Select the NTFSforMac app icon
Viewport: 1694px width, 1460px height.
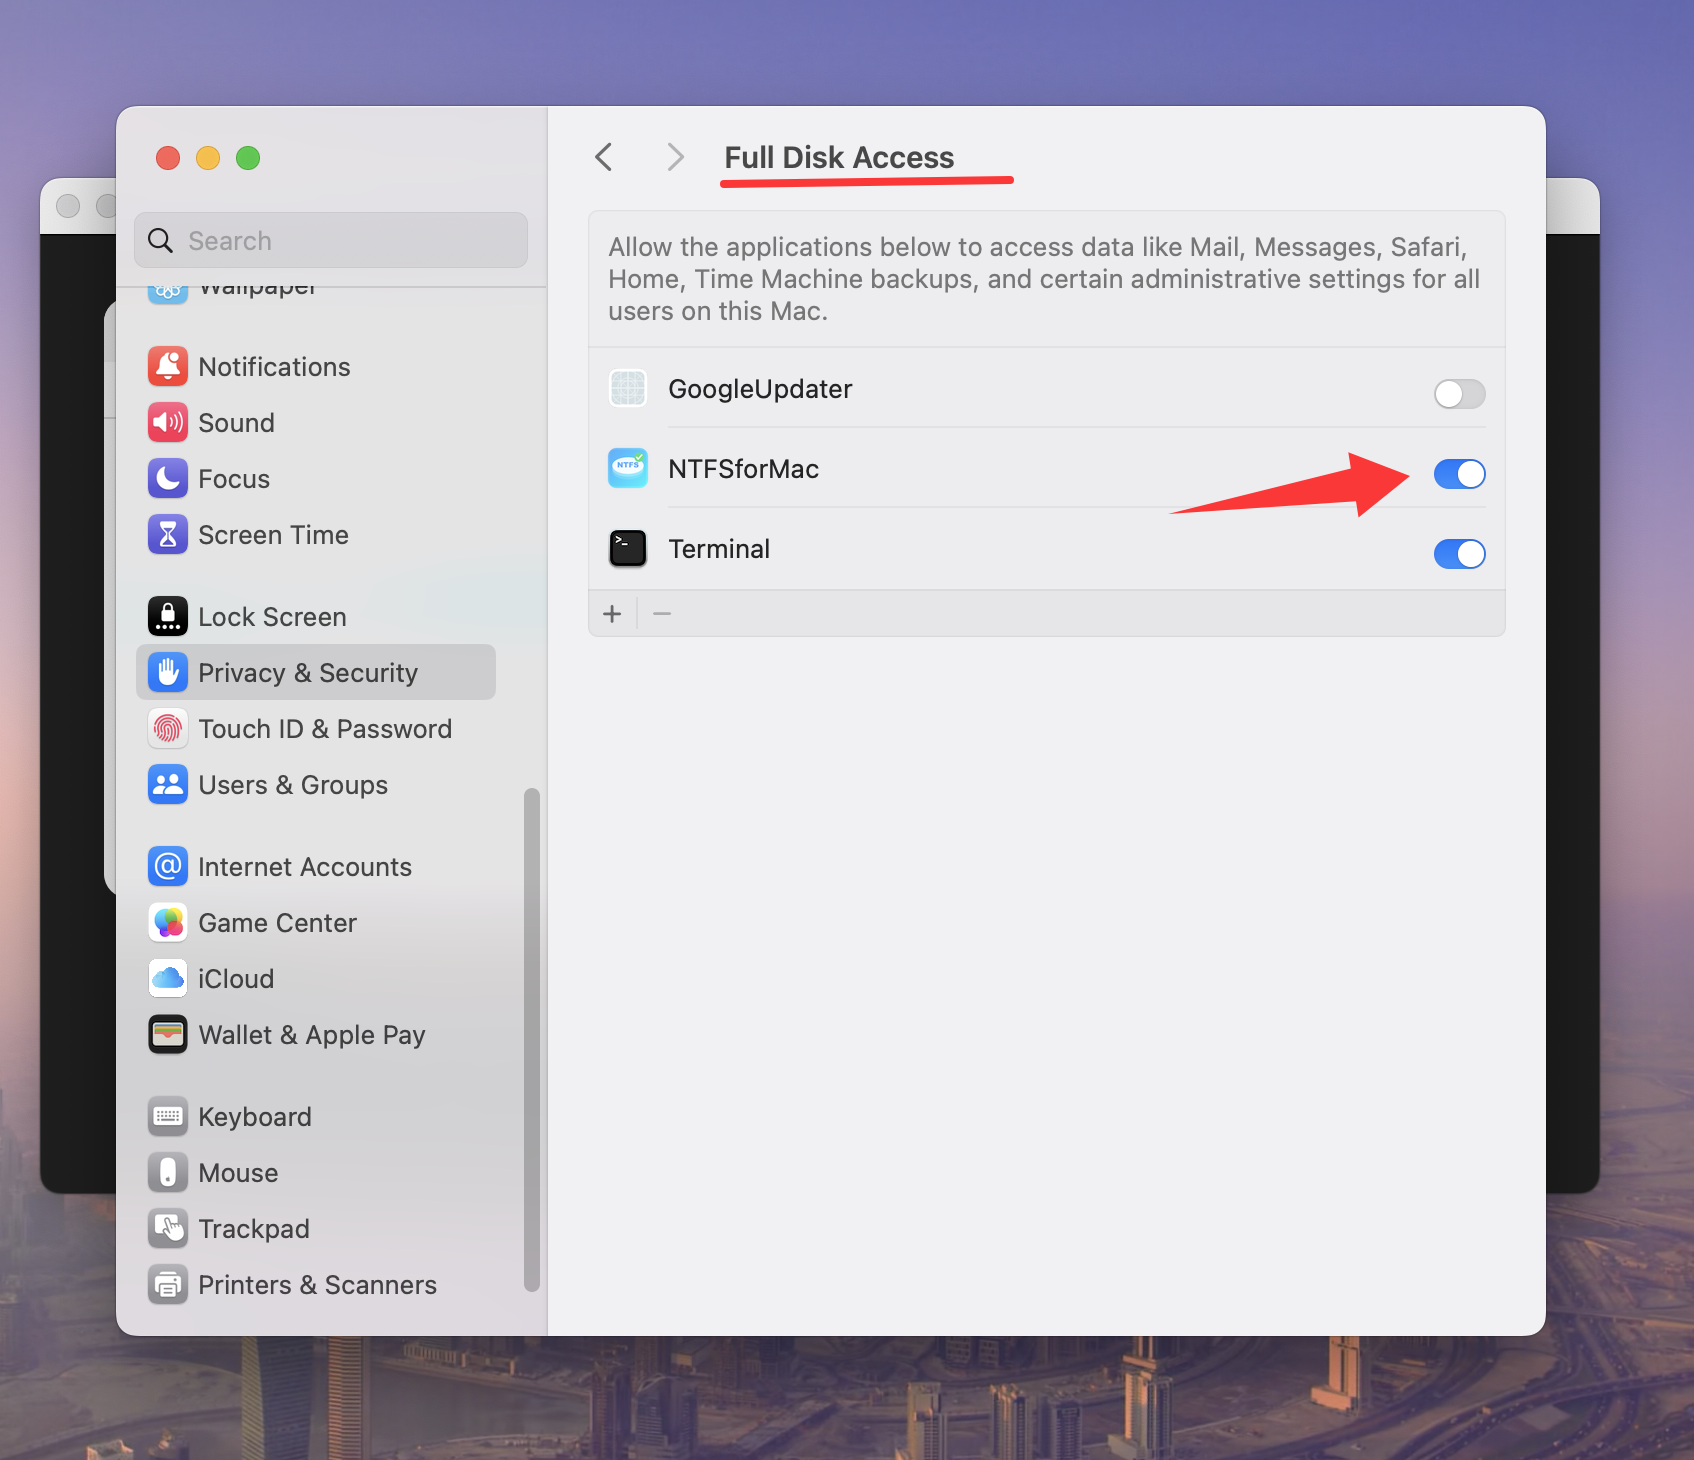click(627, 468)
